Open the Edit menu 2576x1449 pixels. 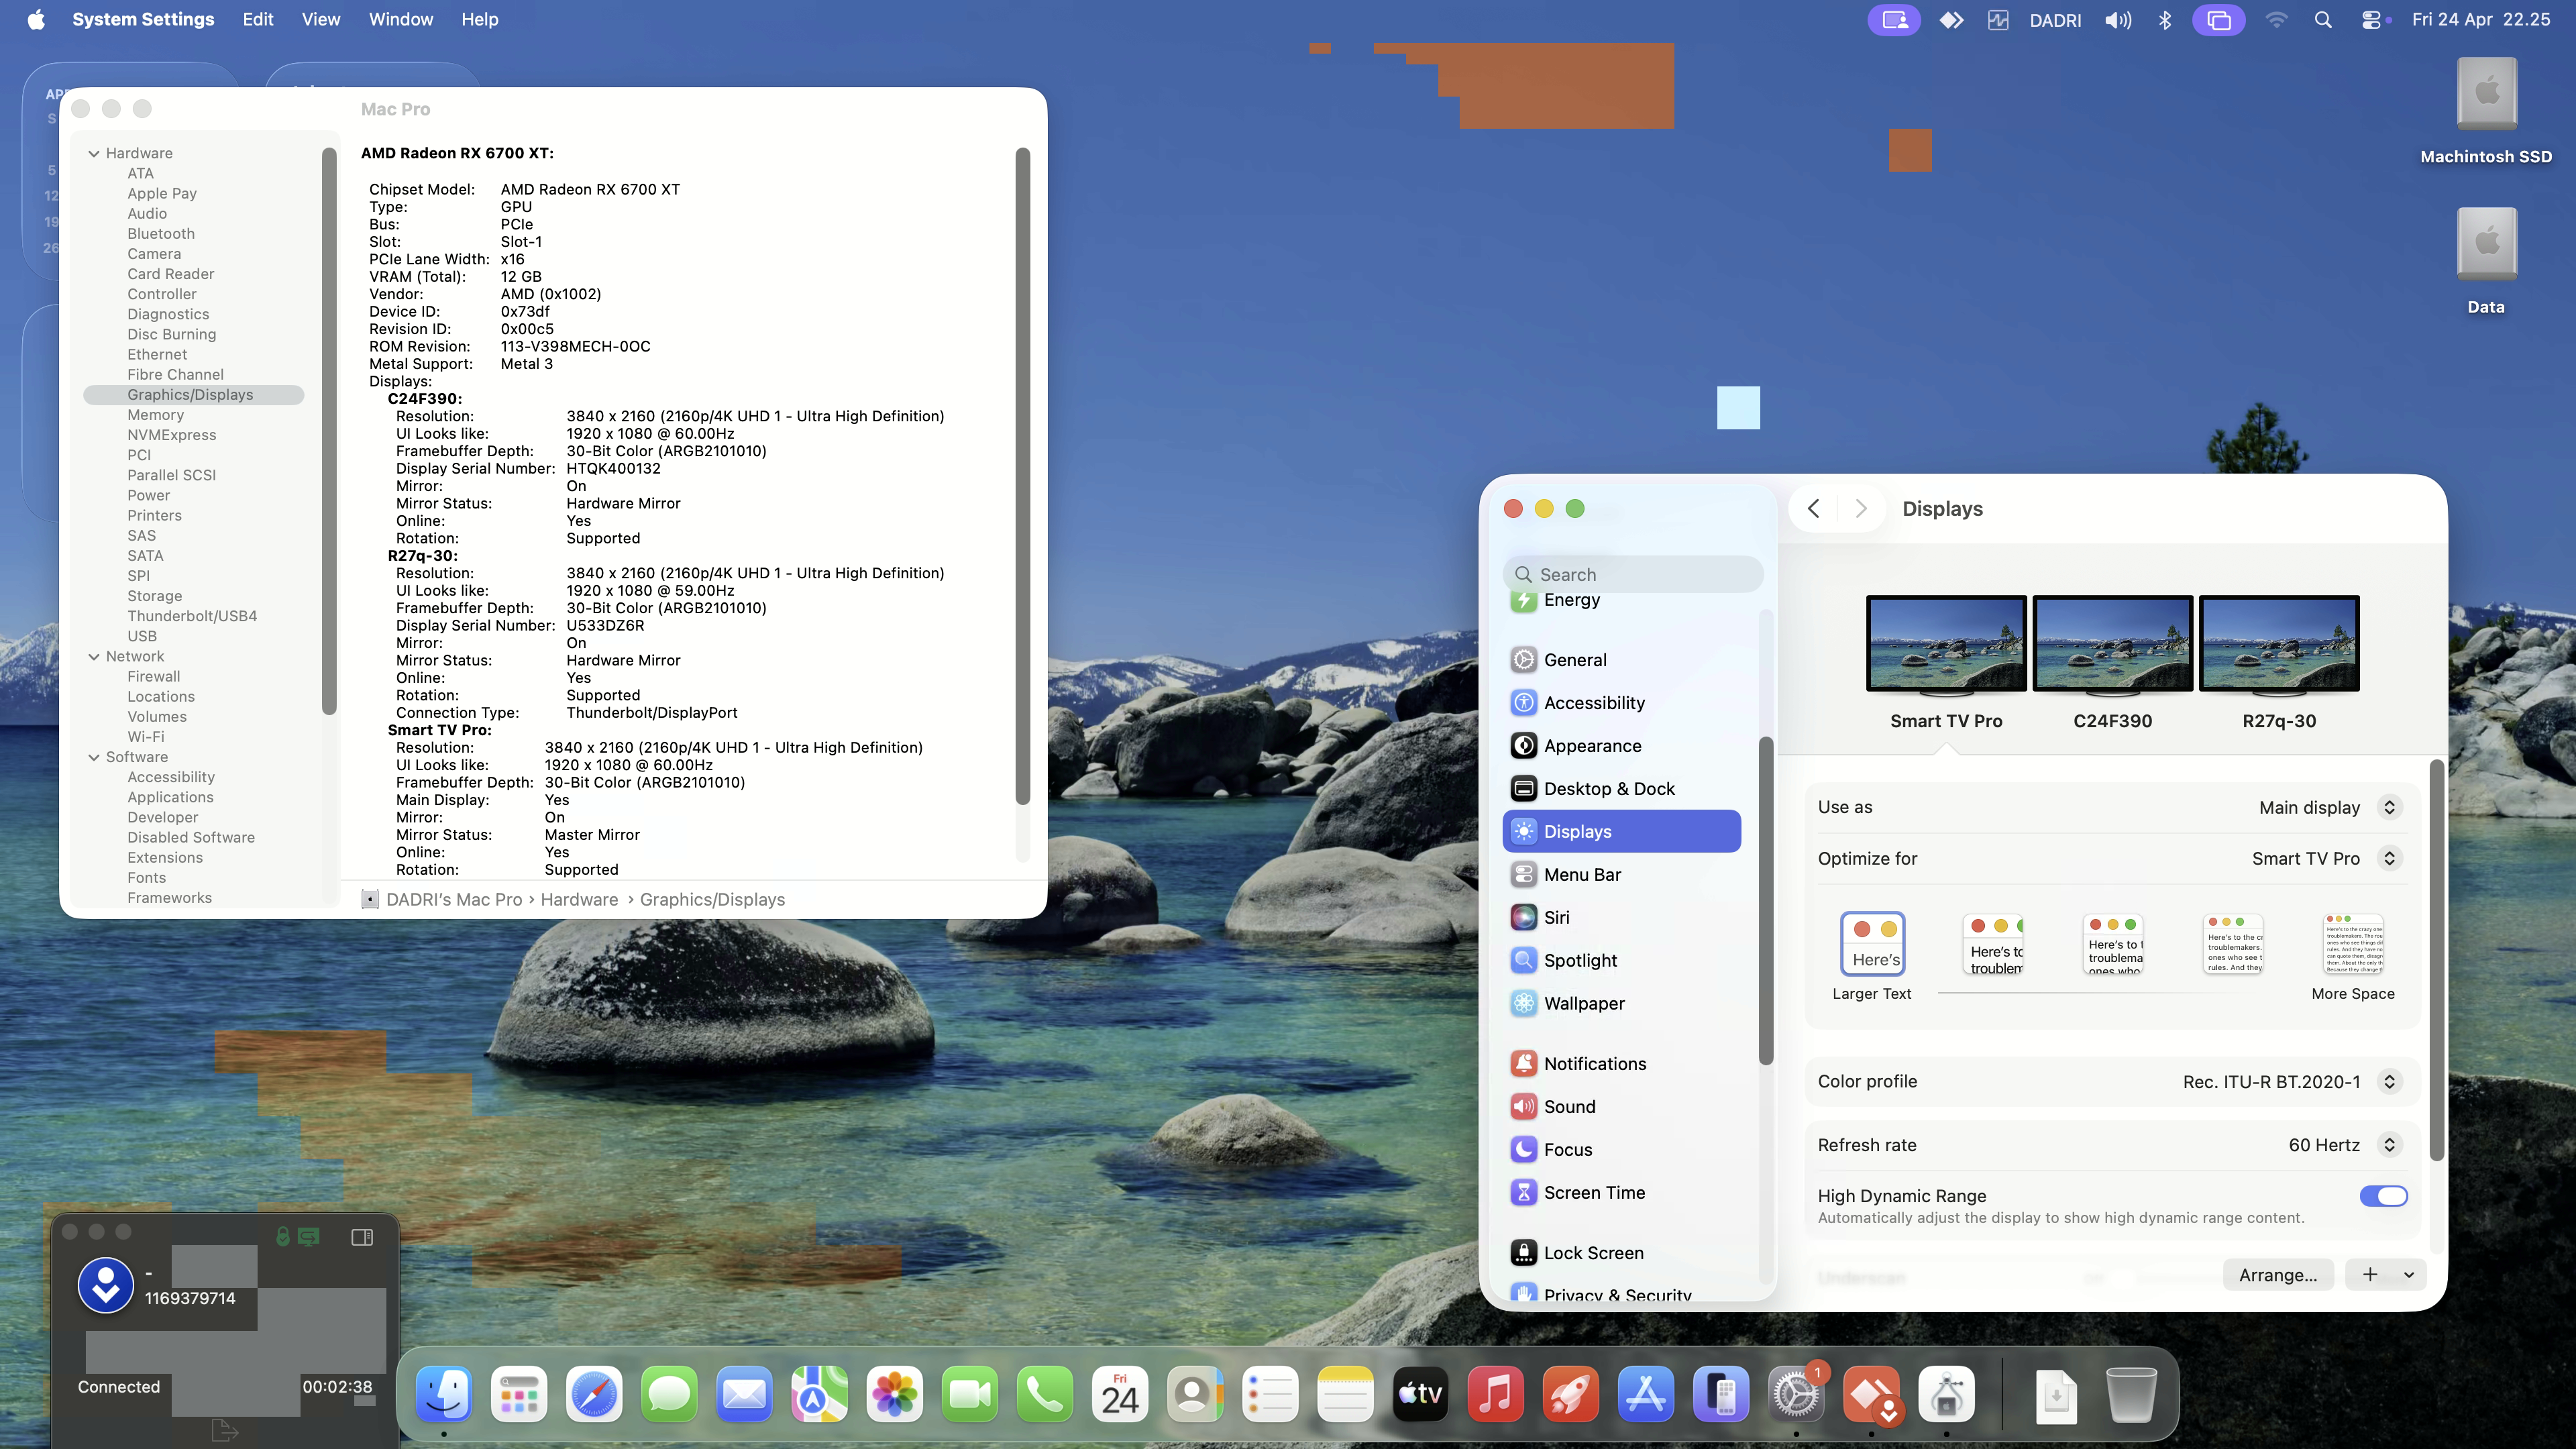tap(258, 20)
